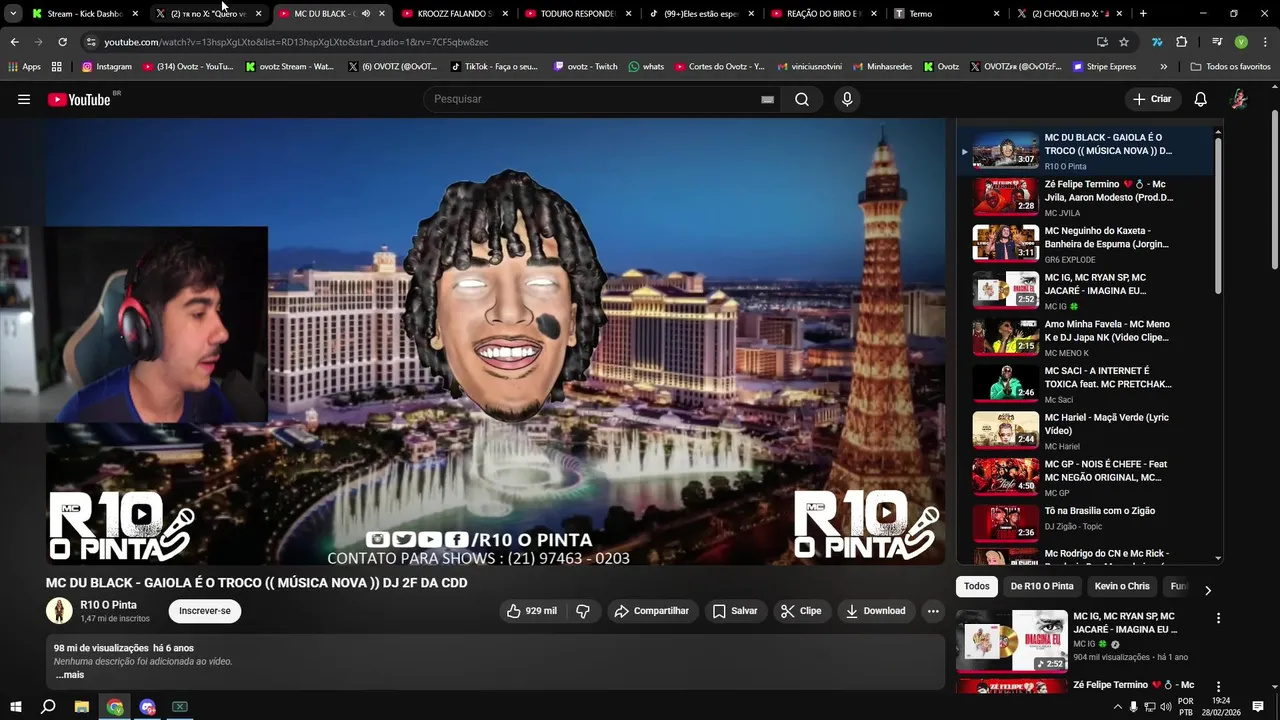Open the R10 O Pinta channel name link
Image resolution: width=1280 pixels, height=720 pixels.
[x=108, y=605]
